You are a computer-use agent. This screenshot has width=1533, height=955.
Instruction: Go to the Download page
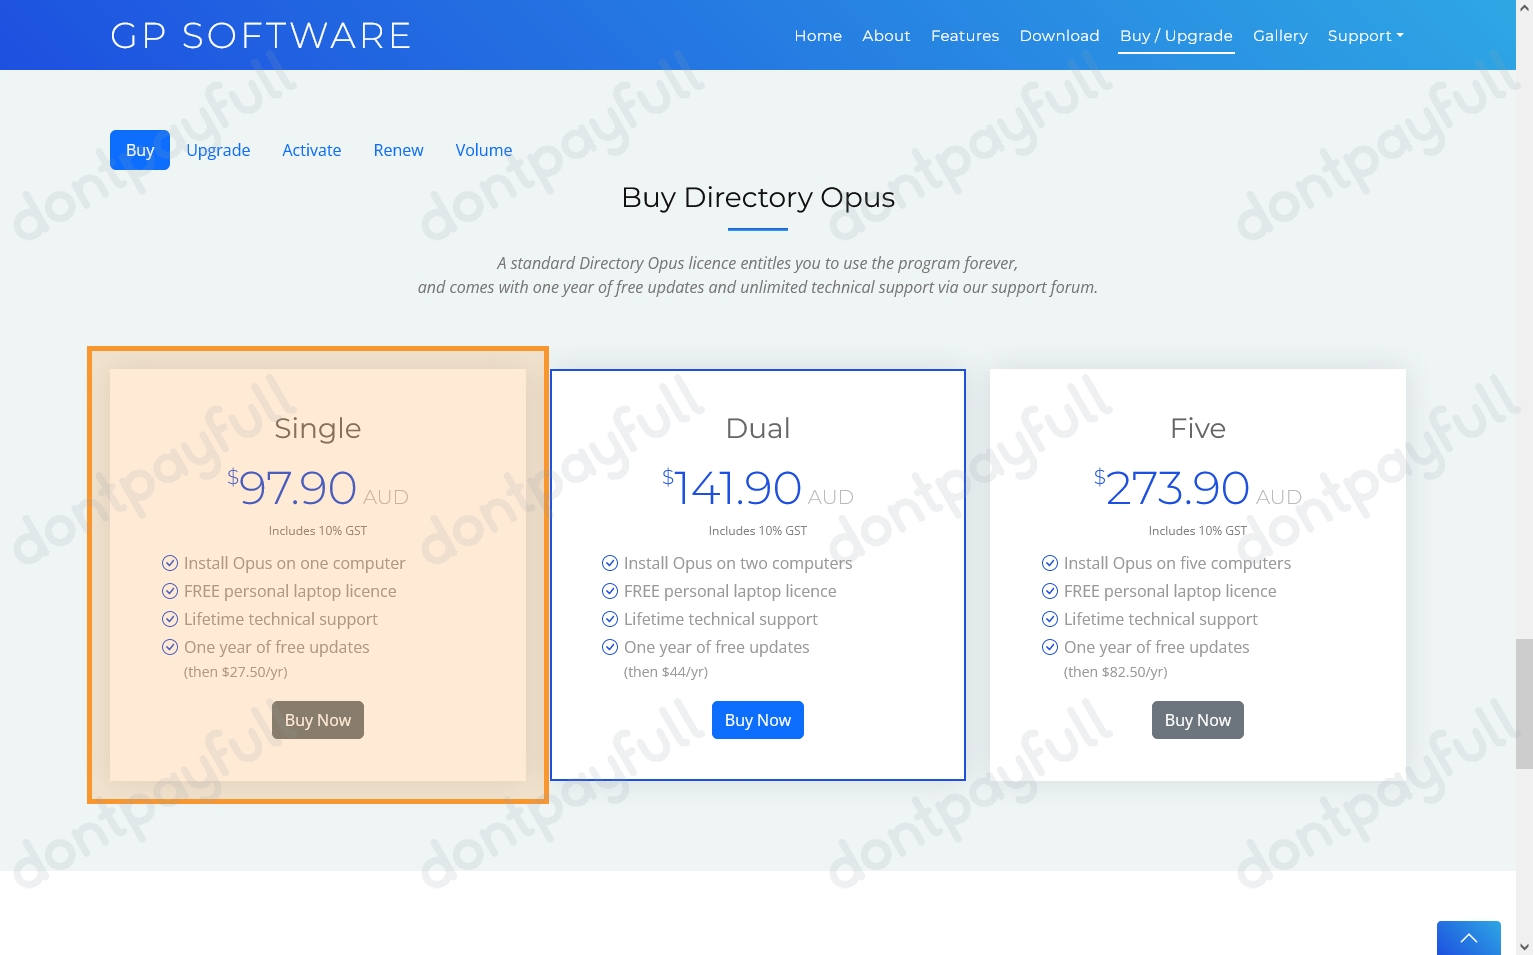(x=1059, y=35)
